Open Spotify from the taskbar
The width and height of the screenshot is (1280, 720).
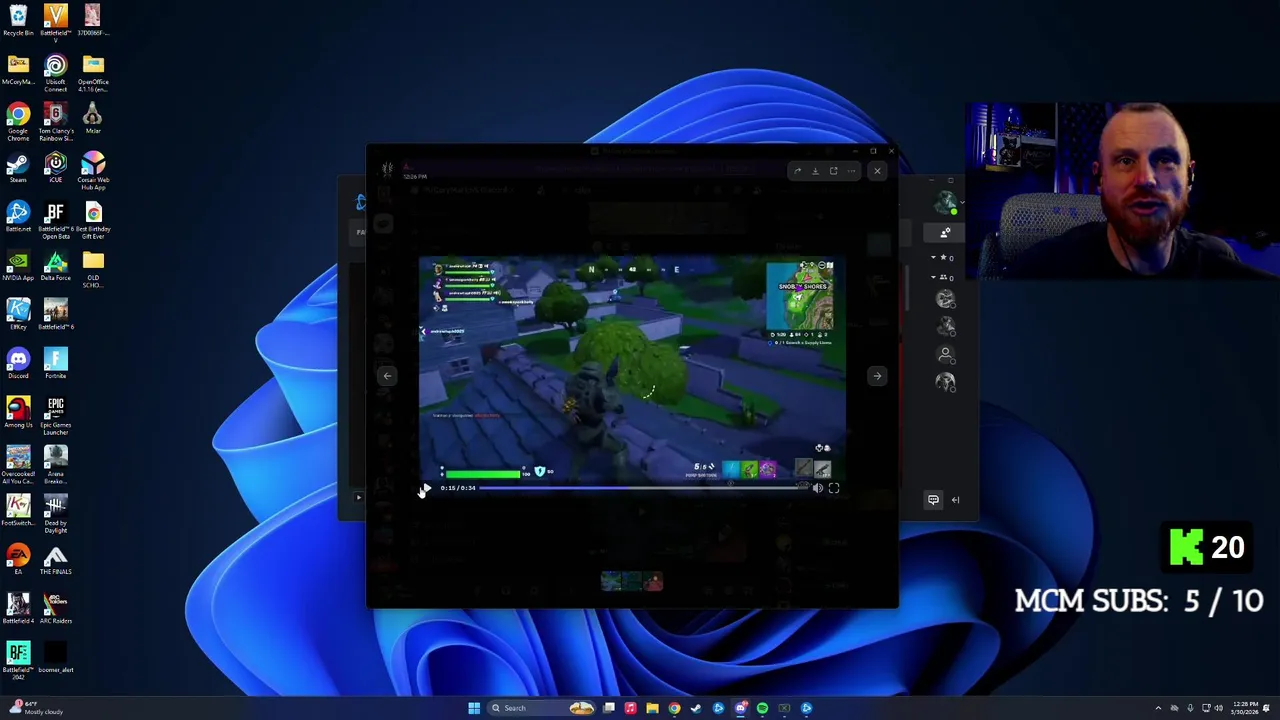pyautogui.click(x=762, y=708)
